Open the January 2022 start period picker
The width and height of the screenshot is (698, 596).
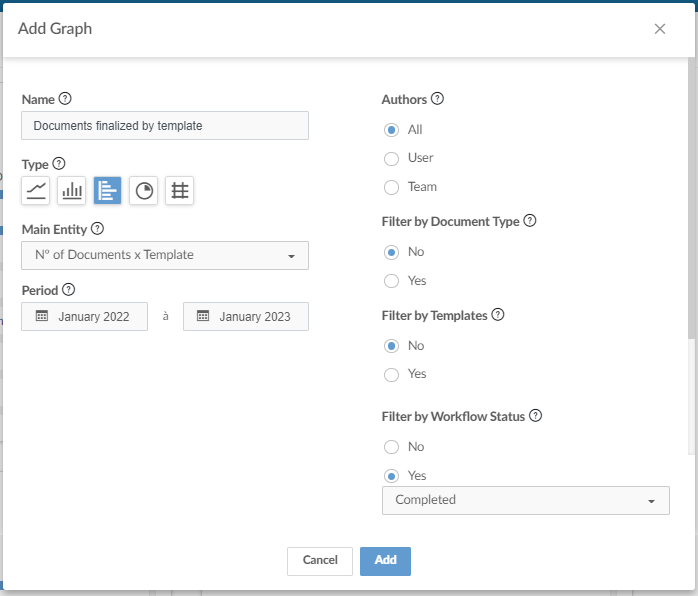coord(85,316)
